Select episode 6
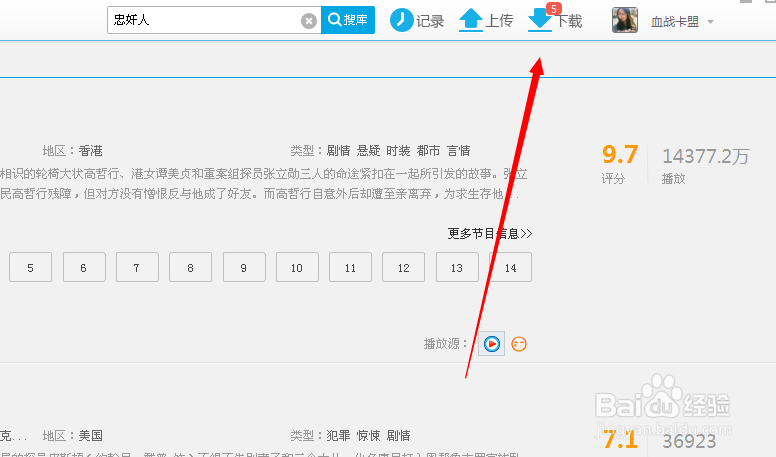The width and height of the screenshot is (776, 457). (84, 267)
